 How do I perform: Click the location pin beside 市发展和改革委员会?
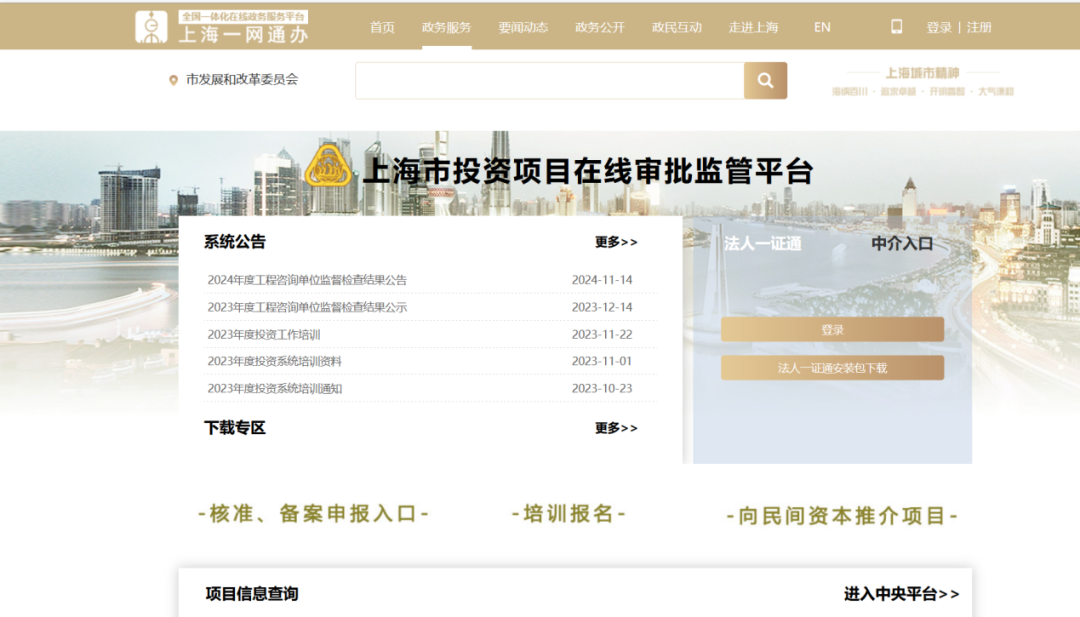(174, 80)
